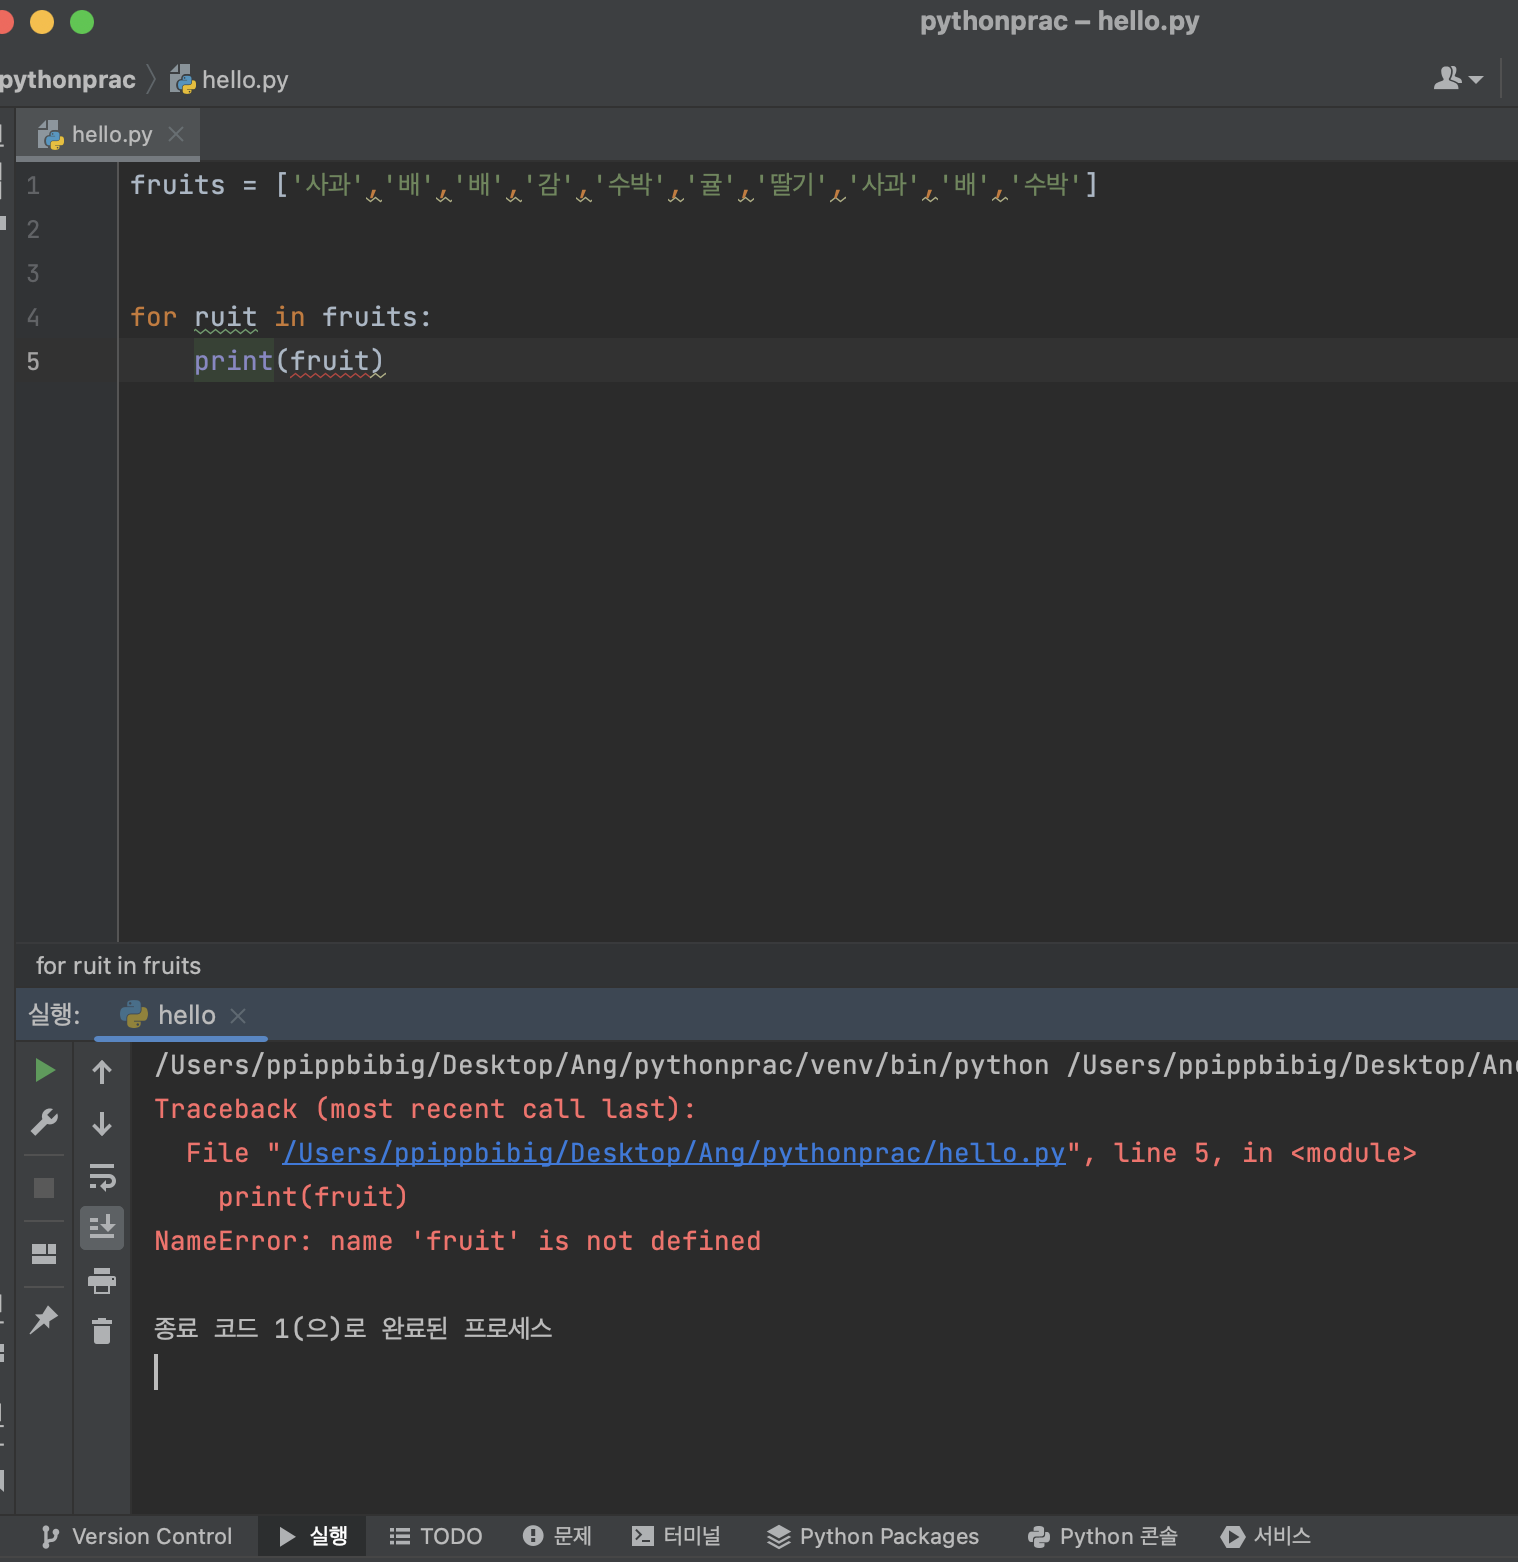
Task: Click the '종료 코드 1' process exit message
Action: click(x=353, y=1329)
